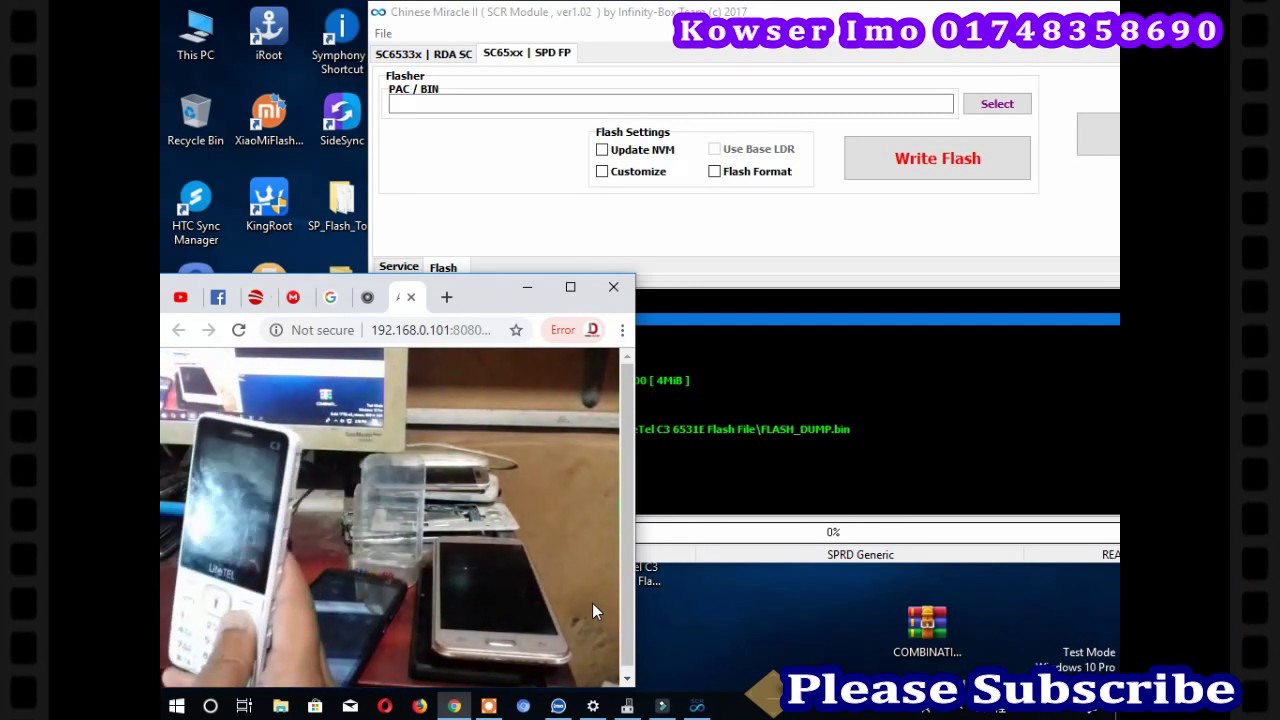Click the Not secure site info icon

(276, 330)
